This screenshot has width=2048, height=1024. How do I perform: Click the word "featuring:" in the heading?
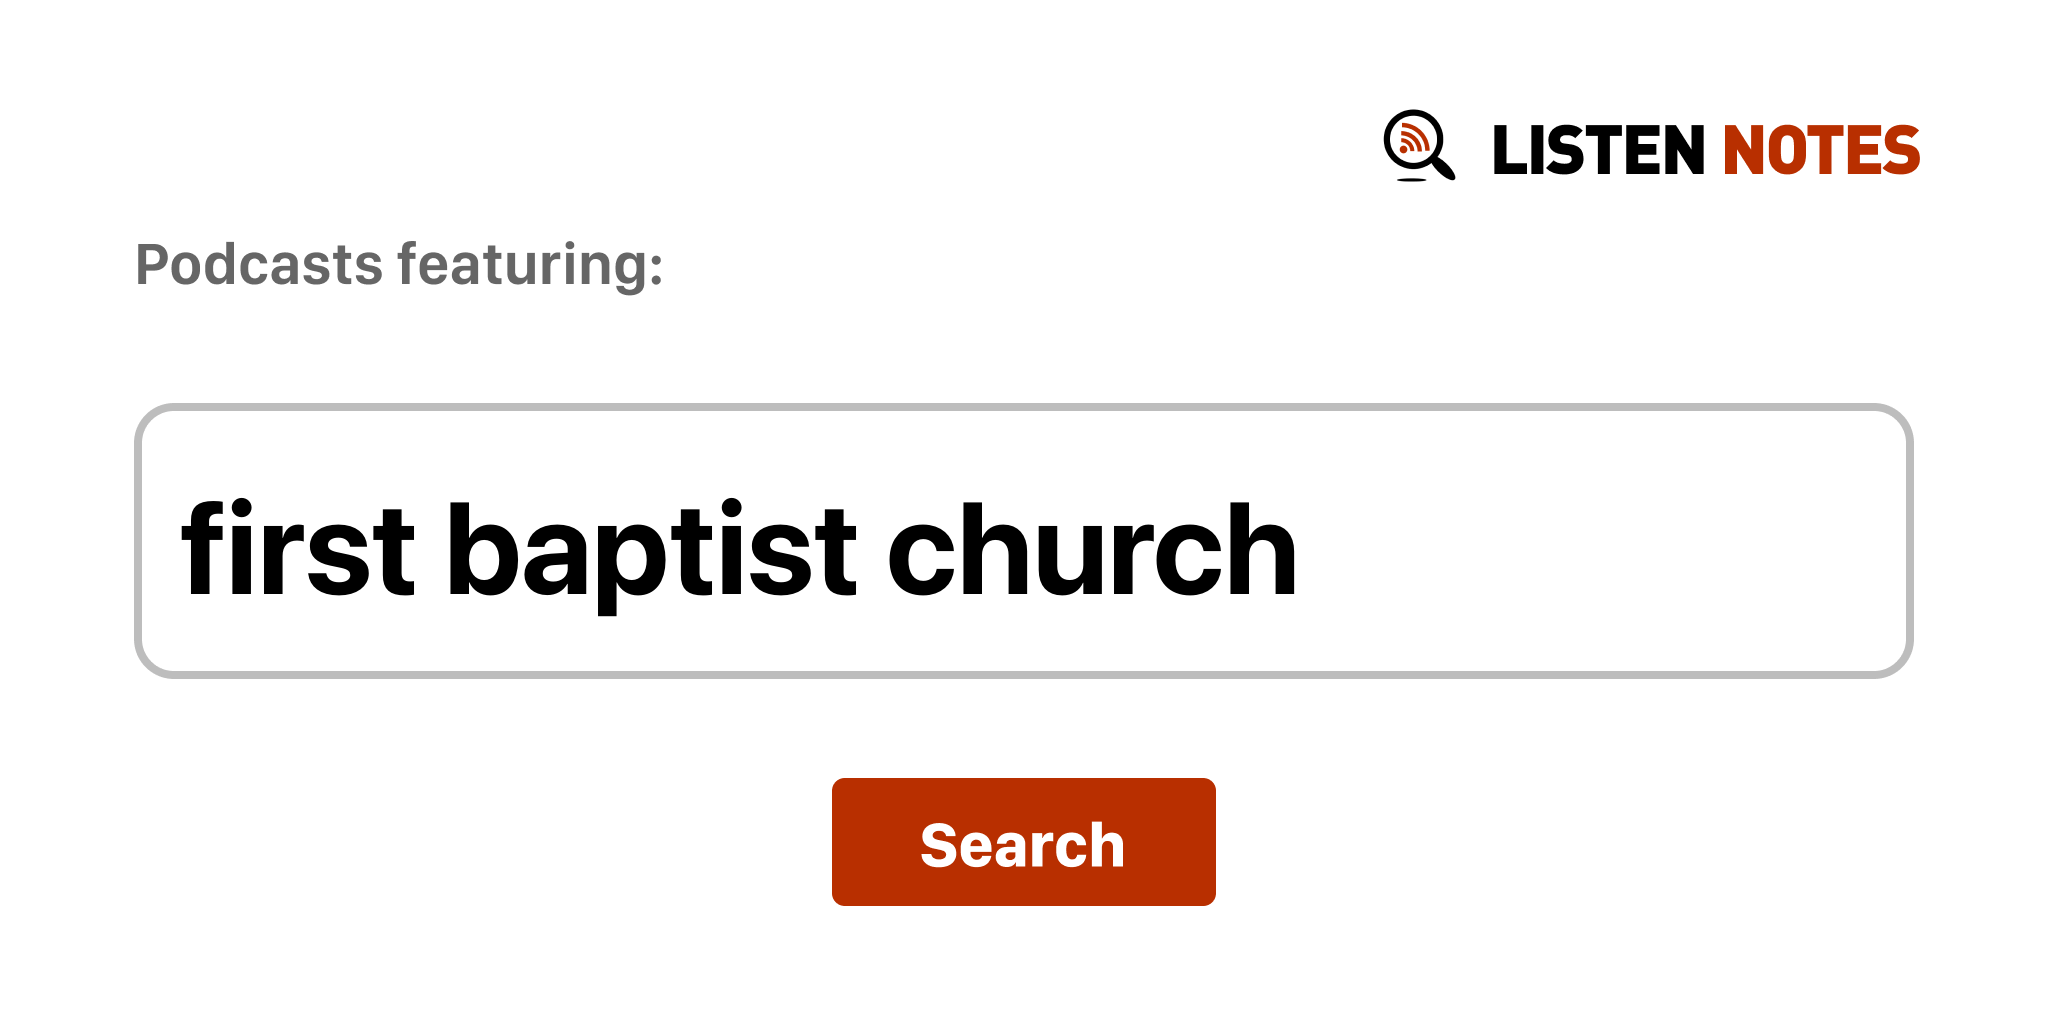pos(530,265)
